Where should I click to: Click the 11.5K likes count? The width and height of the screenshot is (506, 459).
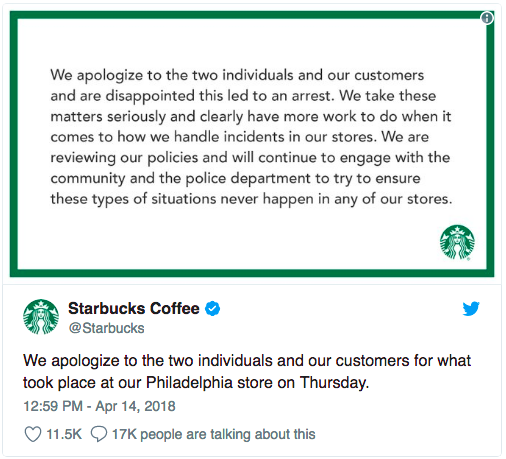point(64,434)
